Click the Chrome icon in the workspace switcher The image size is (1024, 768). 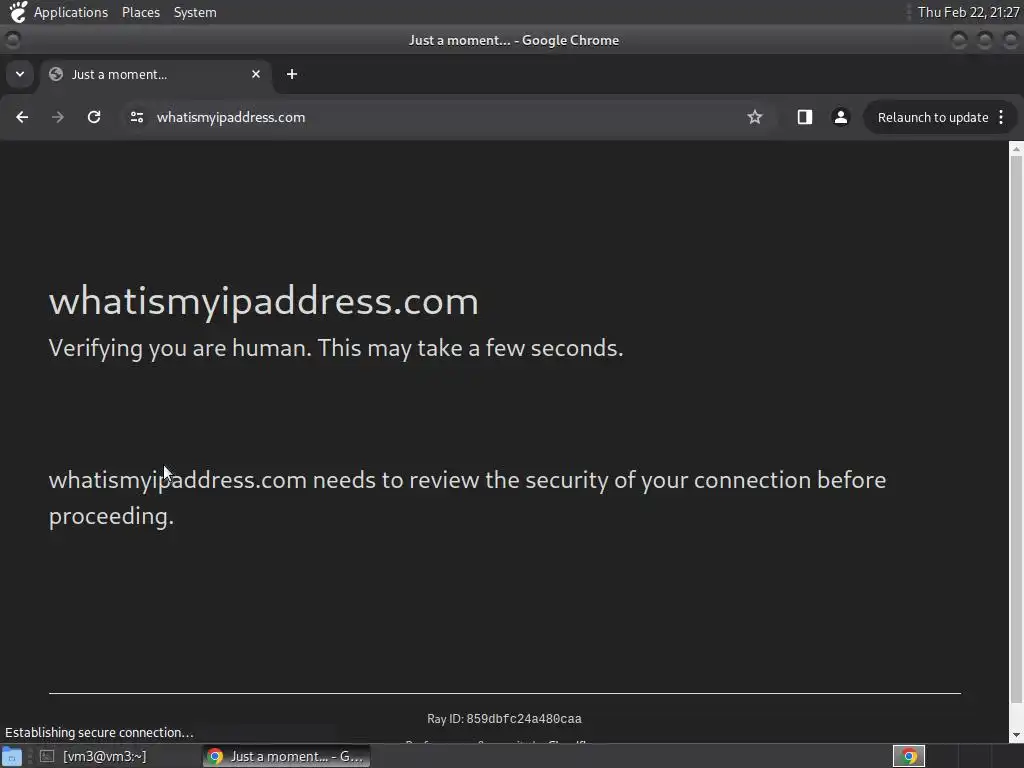click(908, 756)
